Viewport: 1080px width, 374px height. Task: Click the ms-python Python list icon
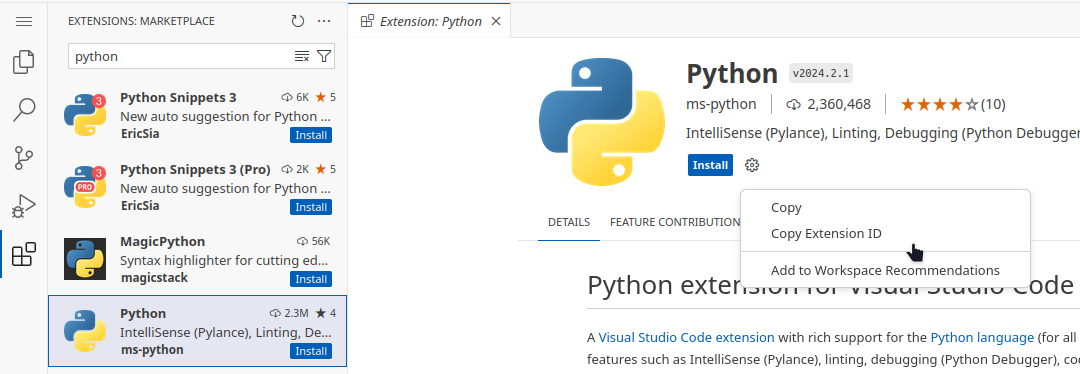tap(85, 331)
